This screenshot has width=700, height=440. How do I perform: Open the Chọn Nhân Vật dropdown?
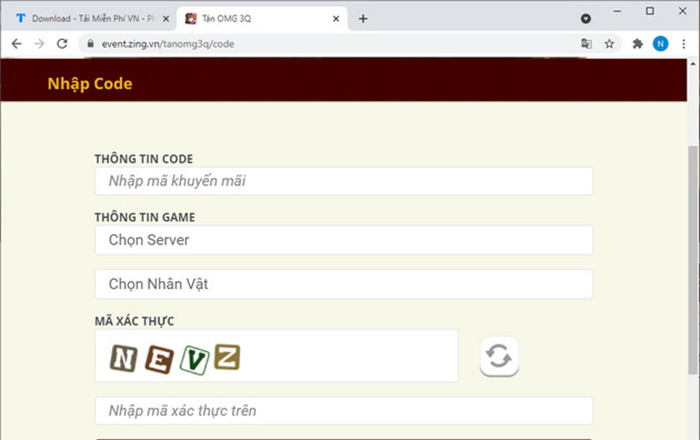(x=344, y=284)
